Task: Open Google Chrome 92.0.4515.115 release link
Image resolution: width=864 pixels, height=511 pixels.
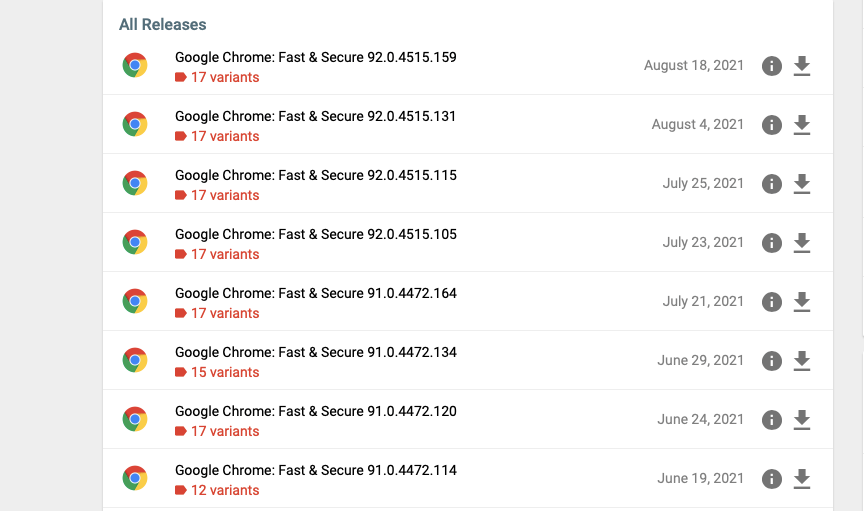Action: coord(316,175)
